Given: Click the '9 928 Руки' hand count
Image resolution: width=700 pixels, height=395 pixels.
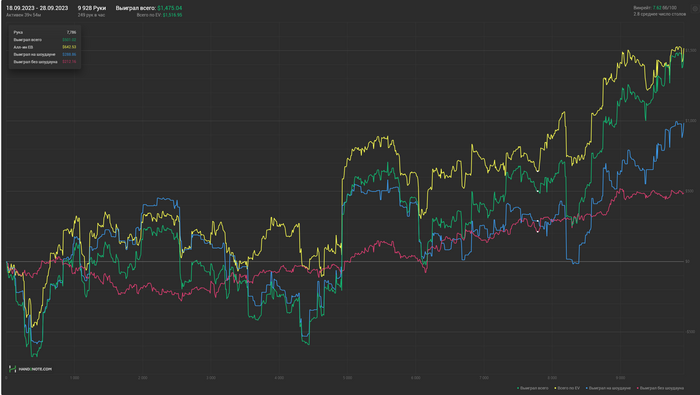Looking at the screenshot, I should (x=92, y=8).
